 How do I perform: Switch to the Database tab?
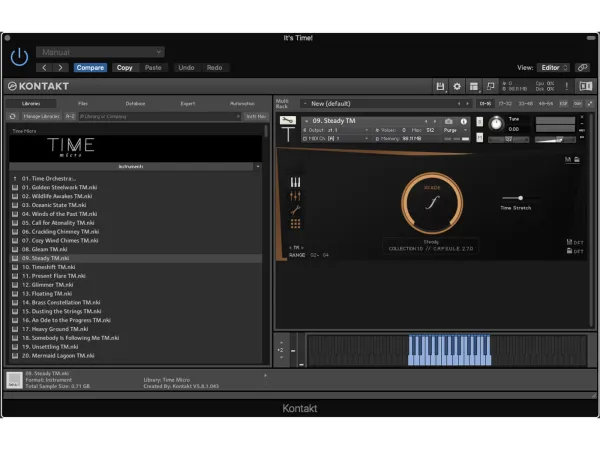[x=135, y=104]
